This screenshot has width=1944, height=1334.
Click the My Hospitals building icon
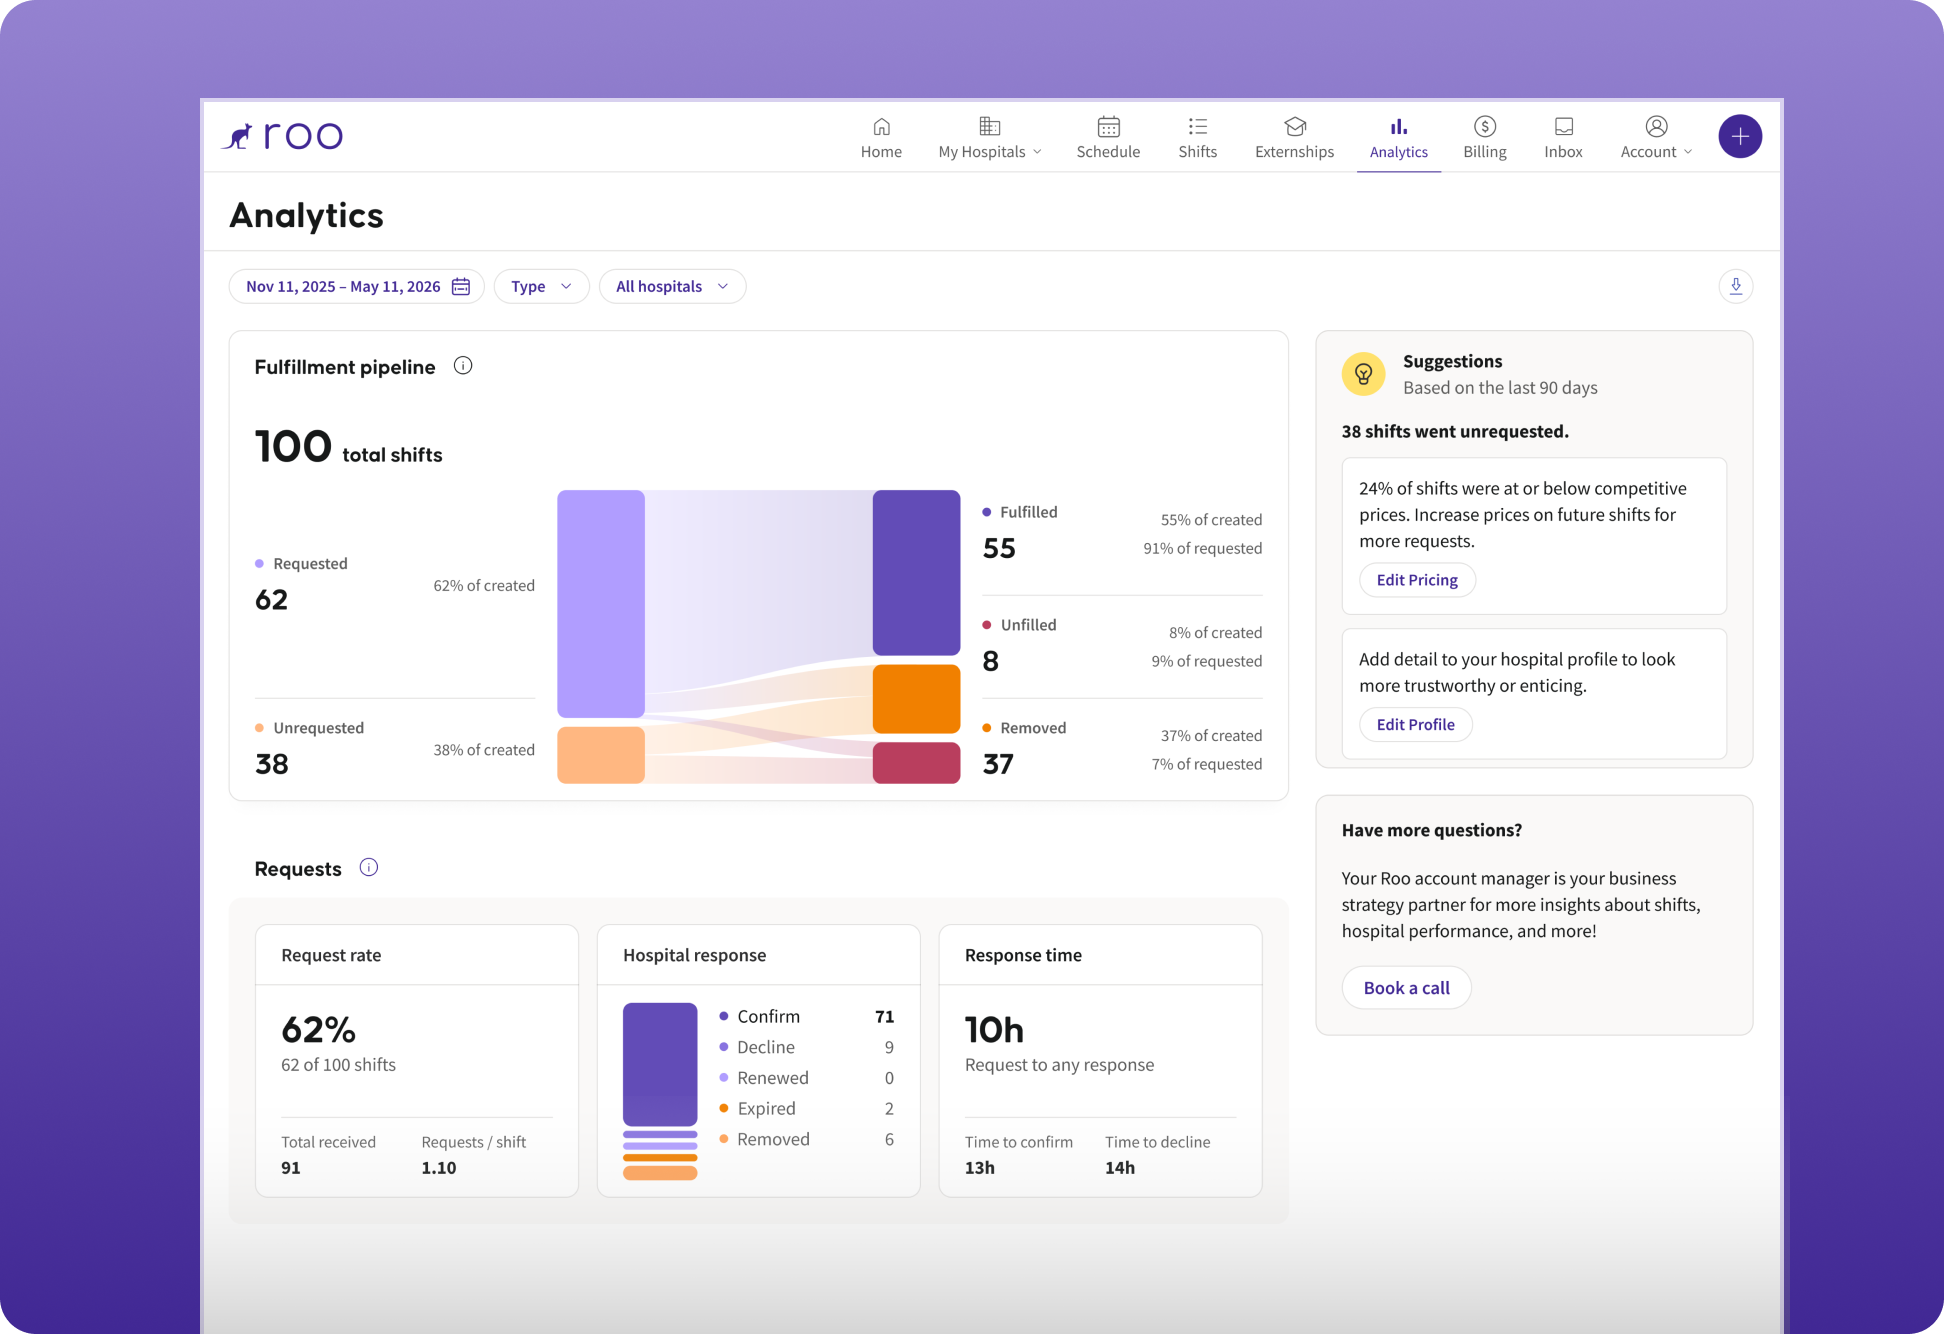989,126
